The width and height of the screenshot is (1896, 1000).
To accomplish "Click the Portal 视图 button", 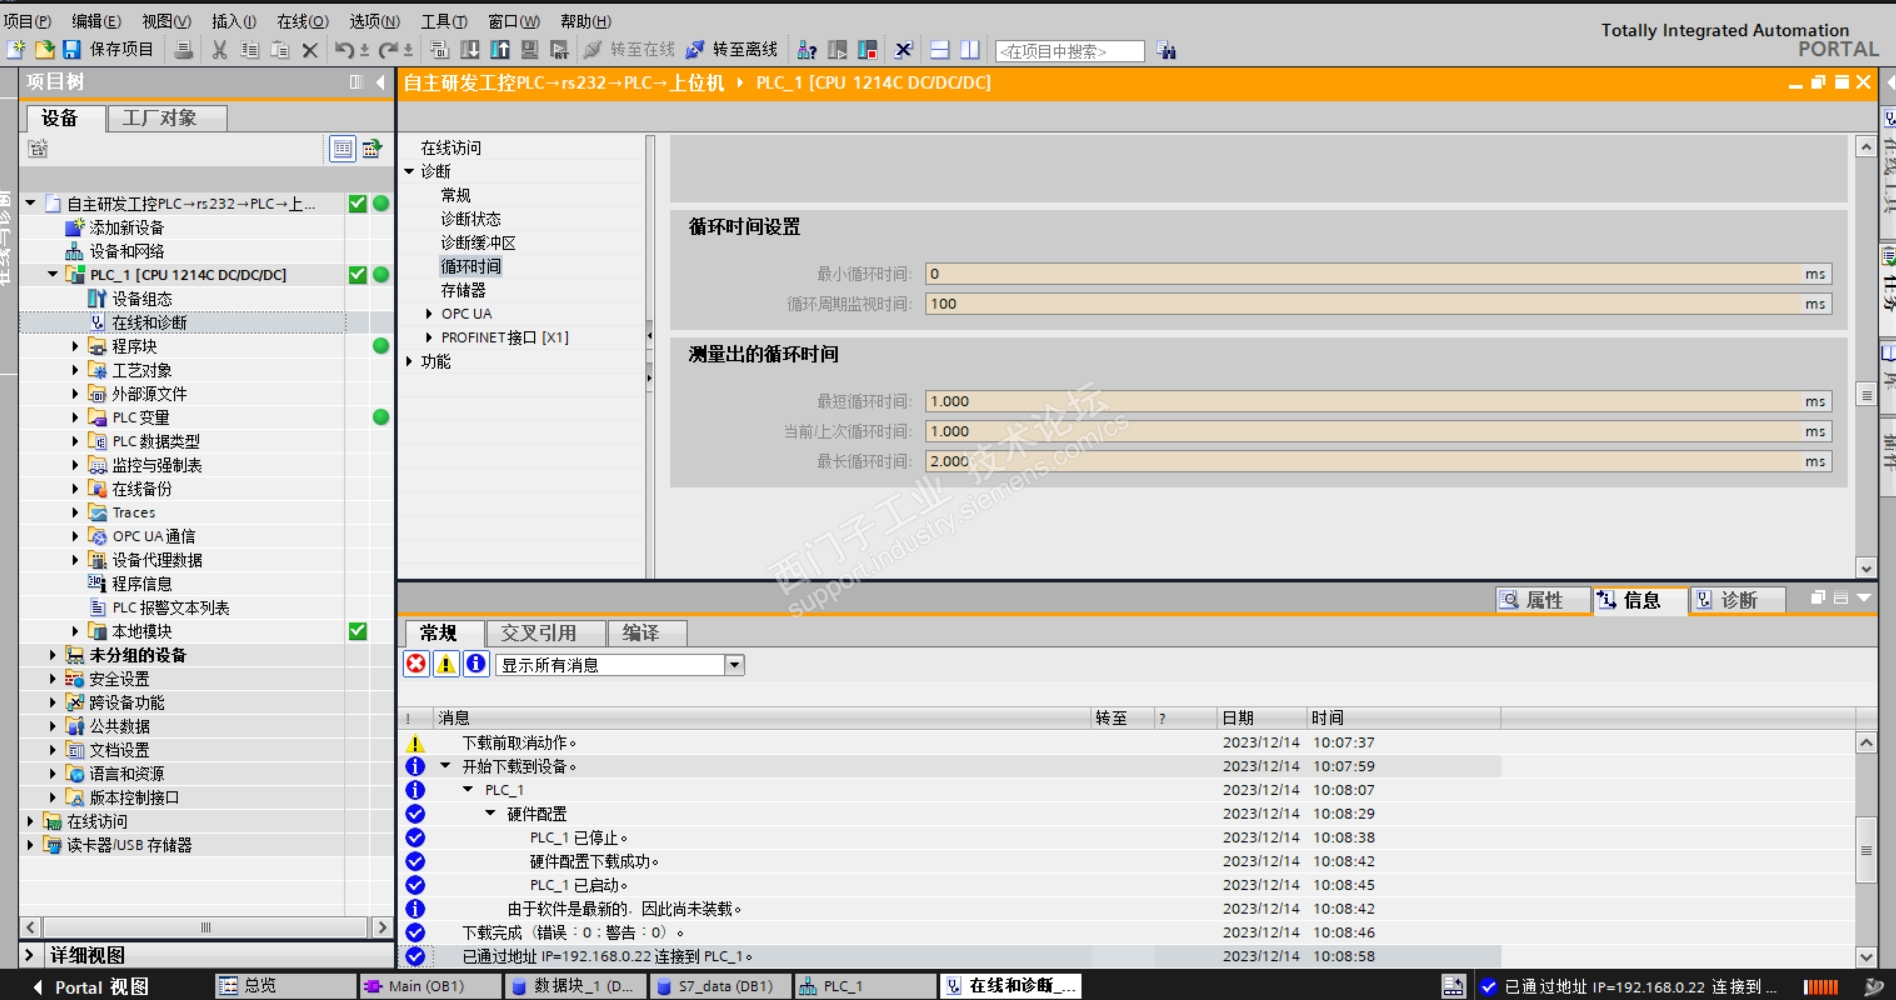I will tap(90, 987).
